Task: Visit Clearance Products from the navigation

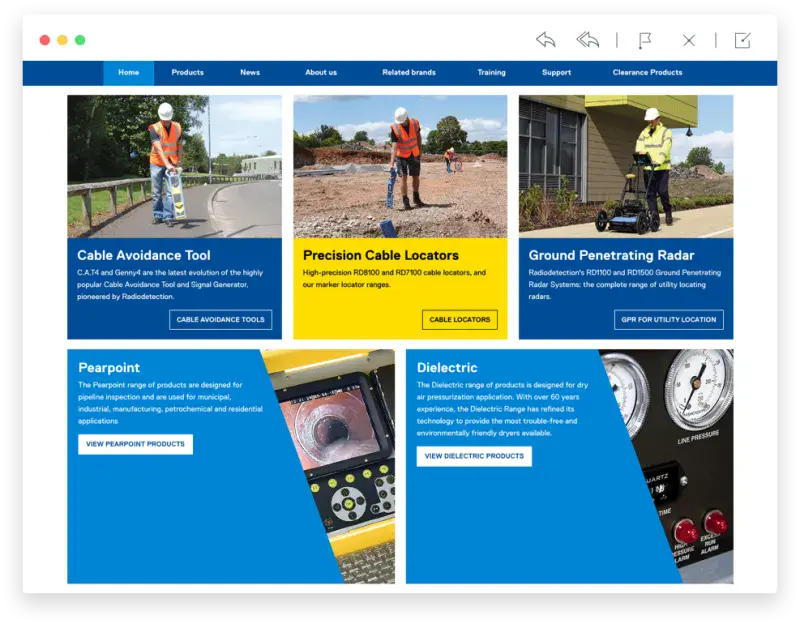Action: 647,72
